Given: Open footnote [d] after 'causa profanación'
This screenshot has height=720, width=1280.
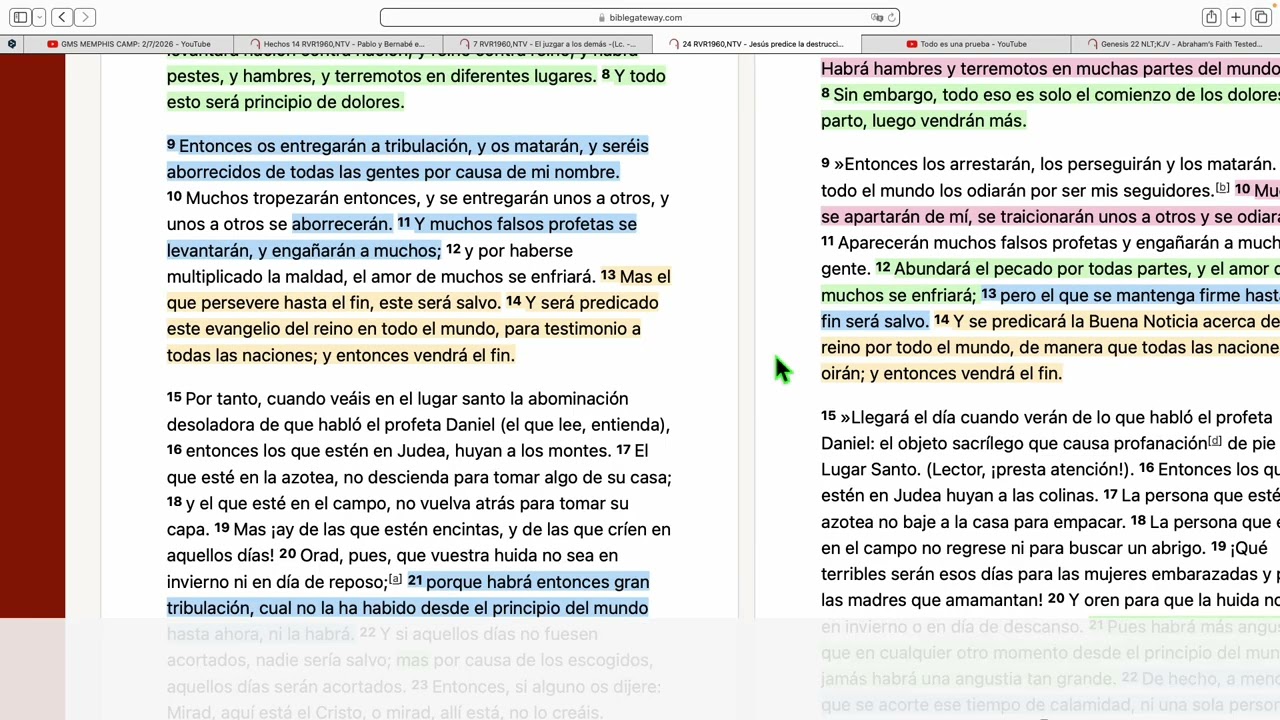Looking at the screenshot, I should 1214,441.
